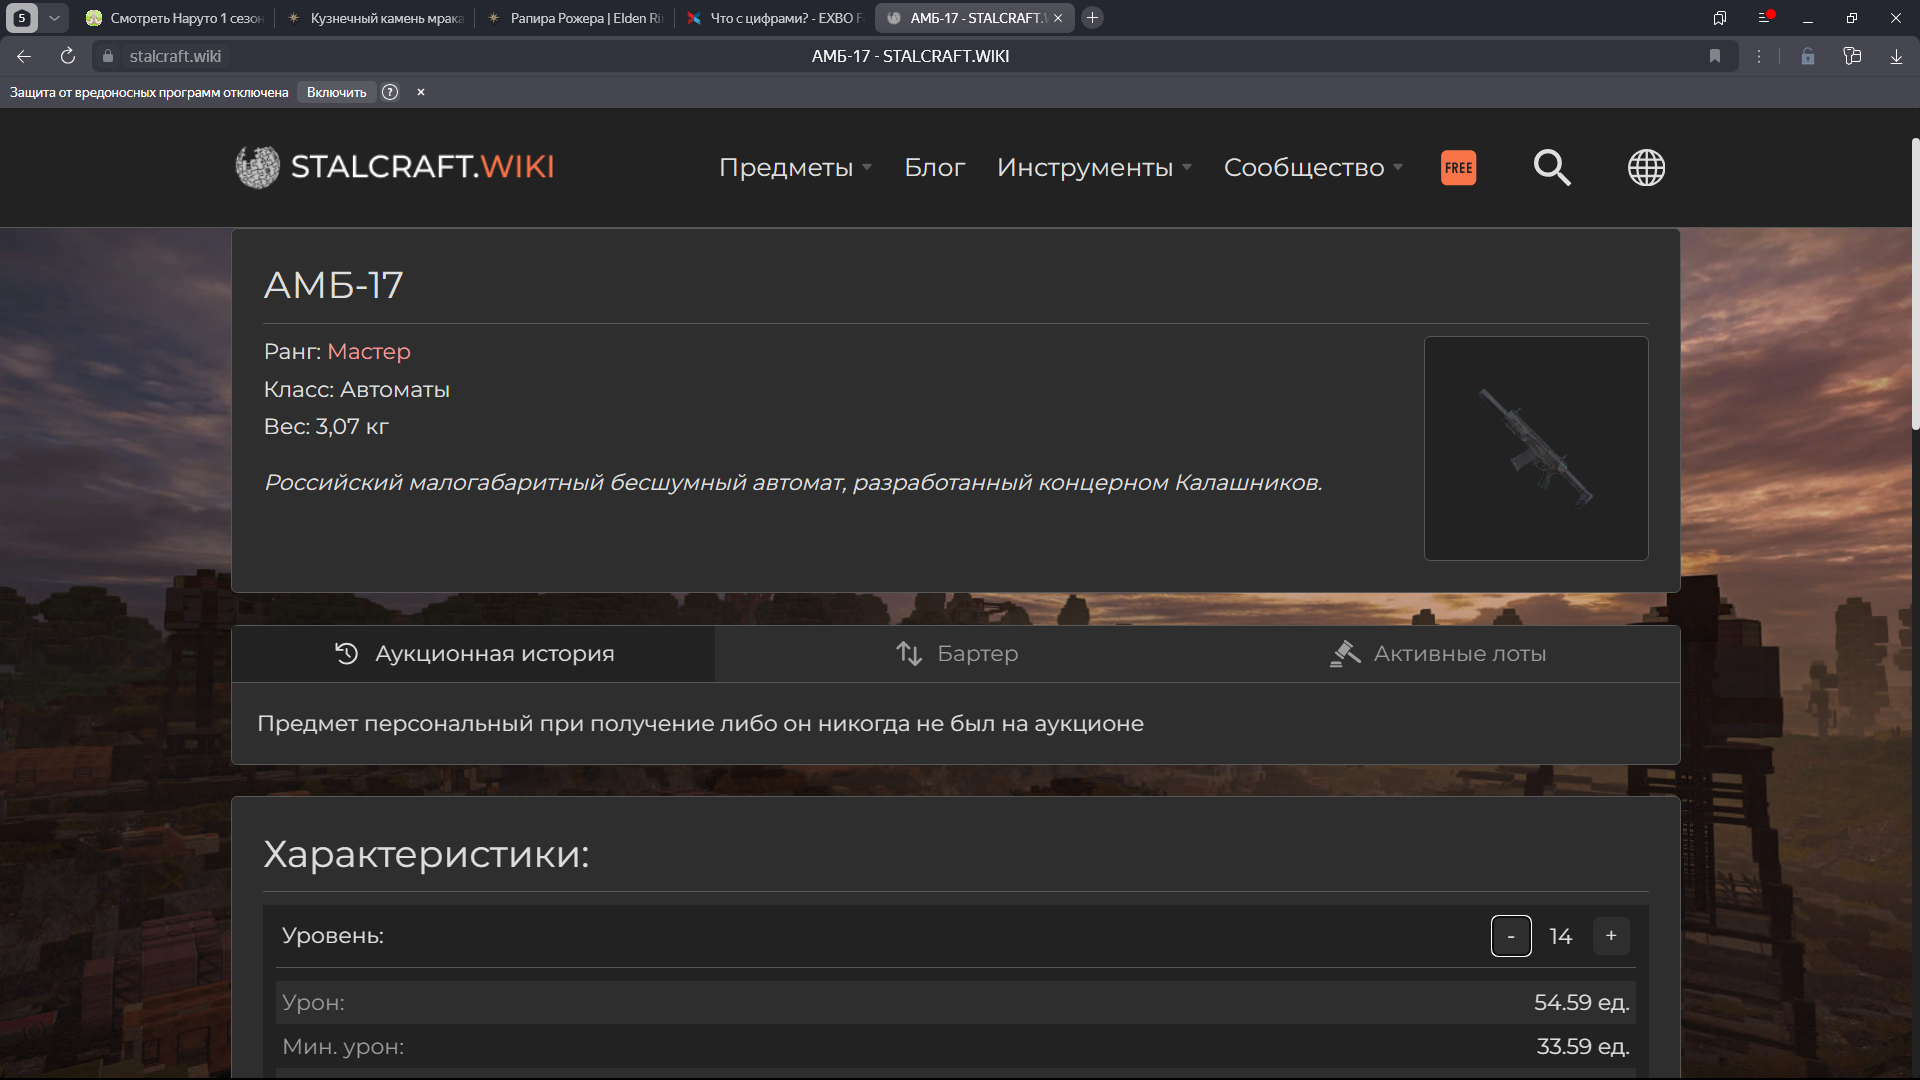Click the lock protection icon in the toolbar
The height and width of the screenshot is (1080, 1920).
point(1808,57)
